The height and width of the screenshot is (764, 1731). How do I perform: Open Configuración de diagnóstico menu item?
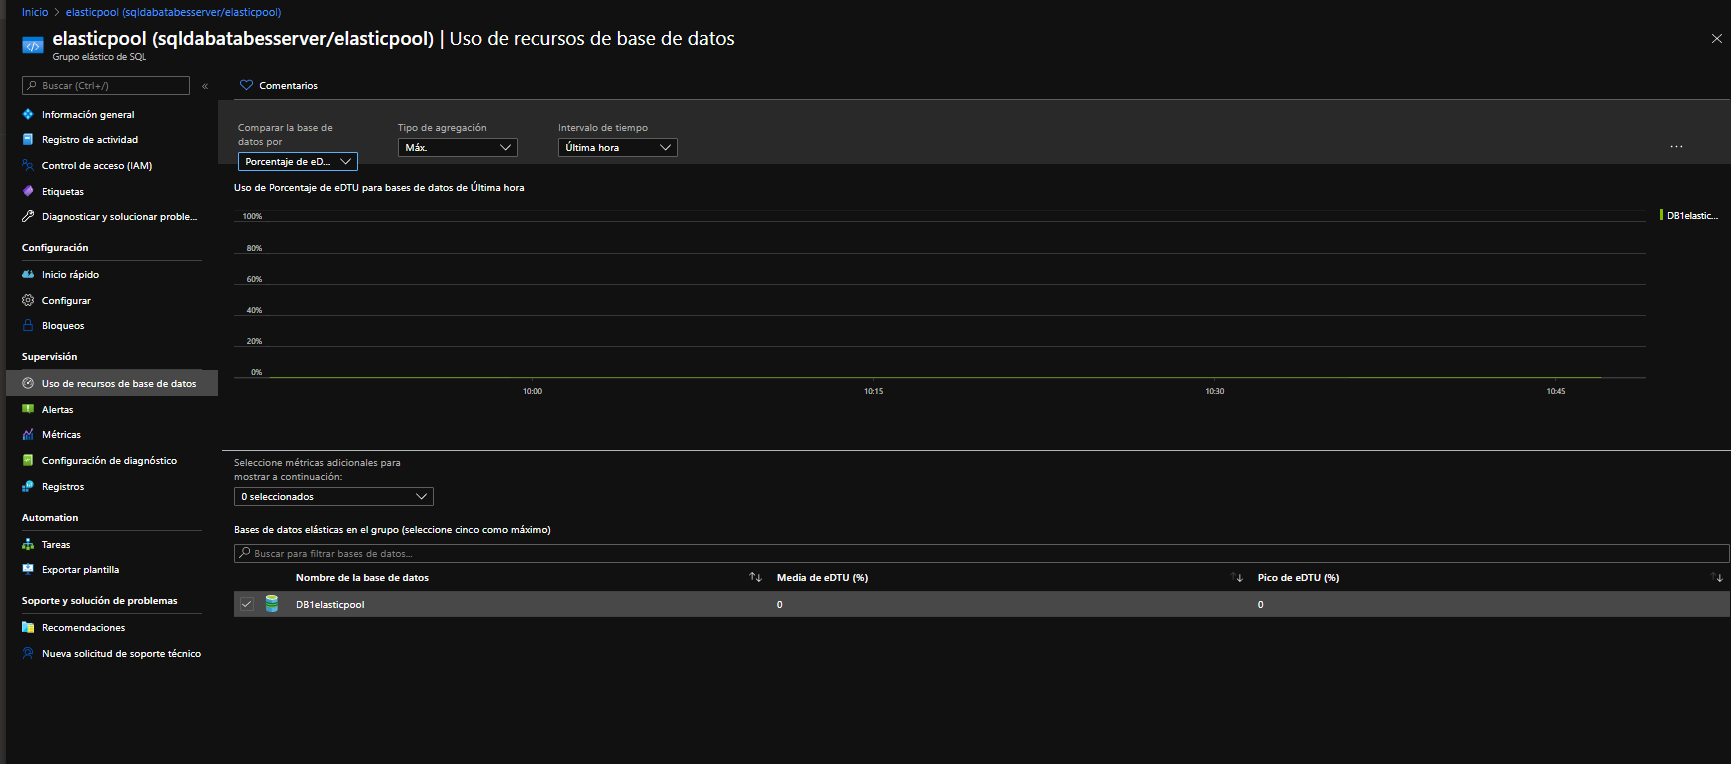point(109,461)
